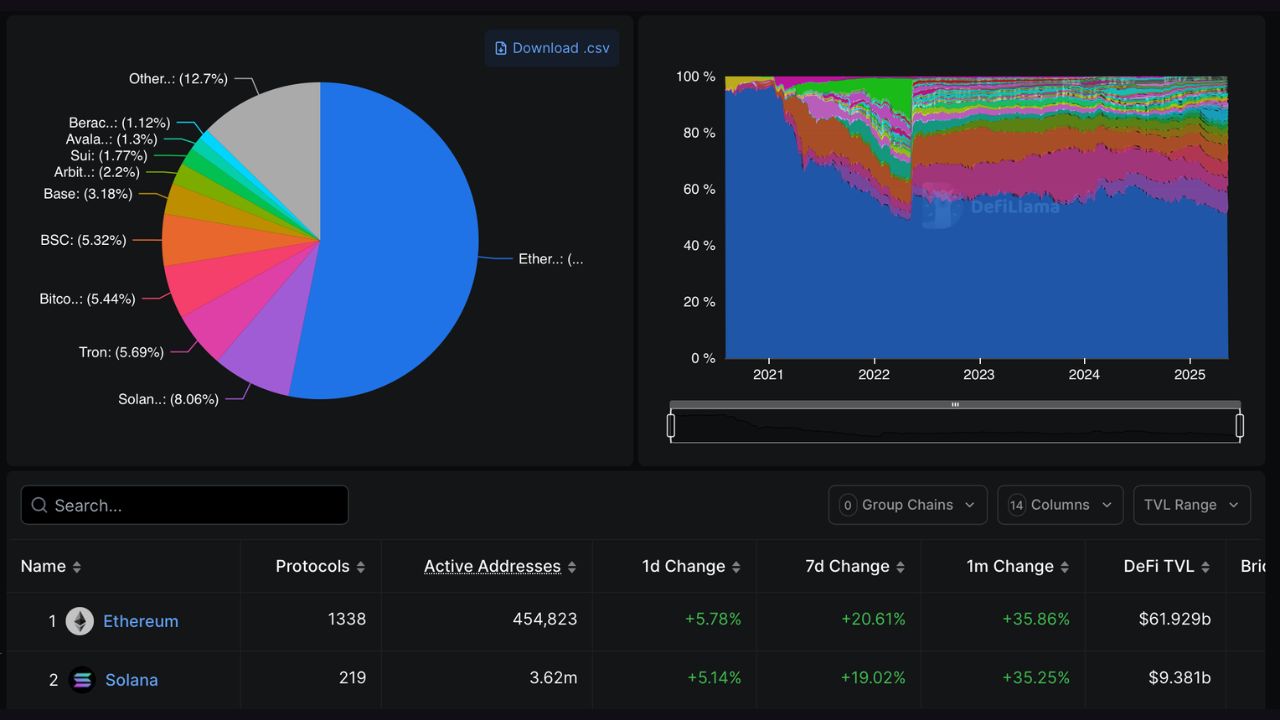
Task: Click the 'Arbit..: (2.2%)' pie label
Action: coord(97,172)
